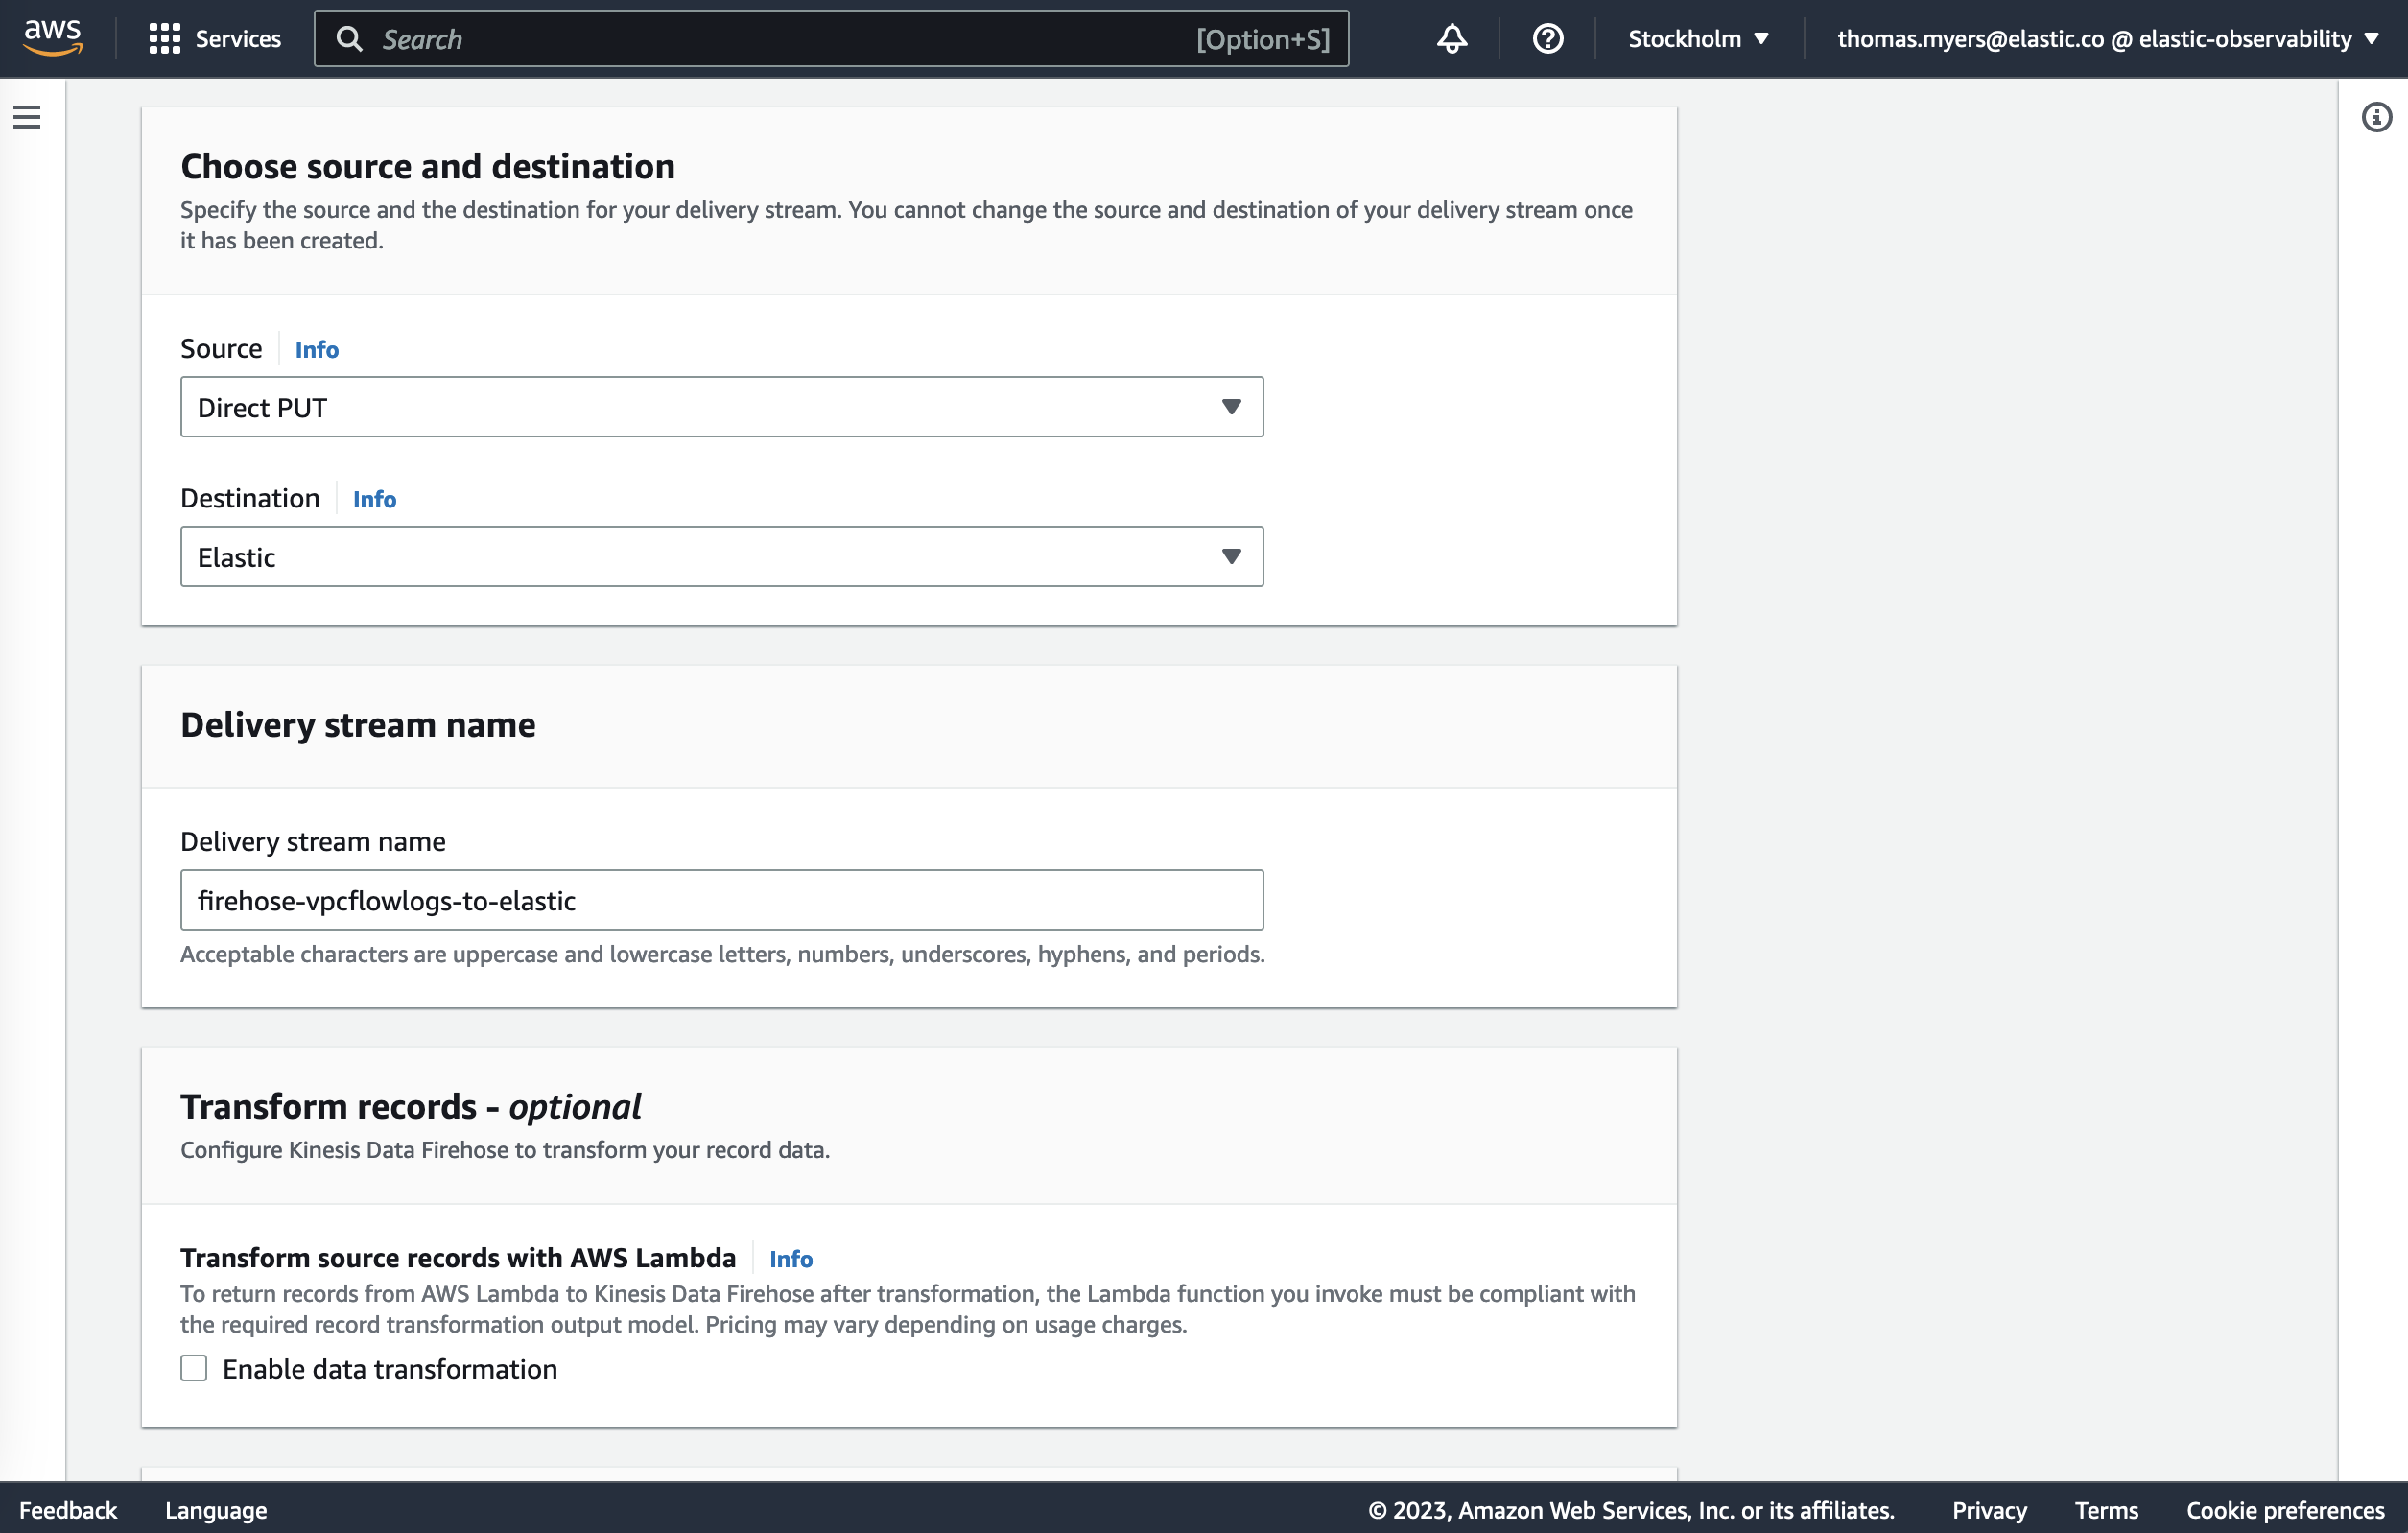Open the Destination dropdown showing Elastic
The width and height of the screenshot is (2408, 1533).
pos(722,556)
